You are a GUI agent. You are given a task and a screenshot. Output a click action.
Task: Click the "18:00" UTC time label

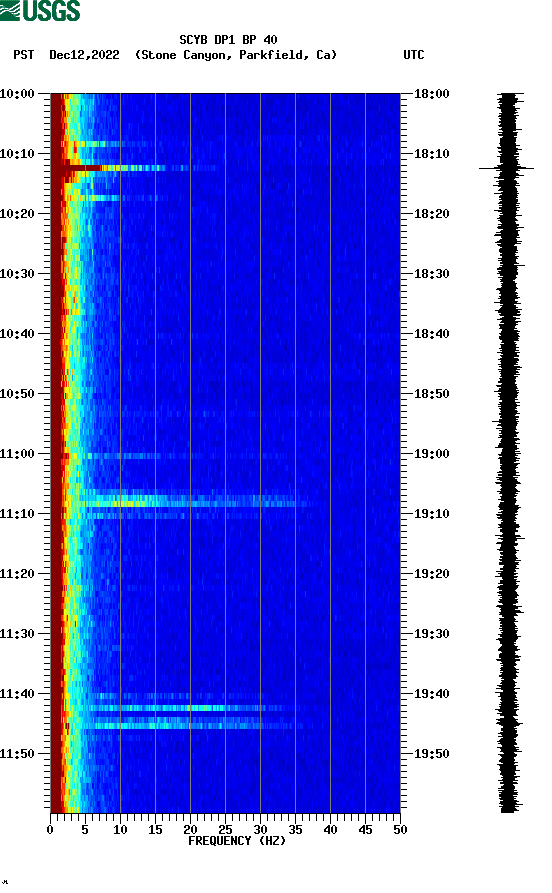432,94
